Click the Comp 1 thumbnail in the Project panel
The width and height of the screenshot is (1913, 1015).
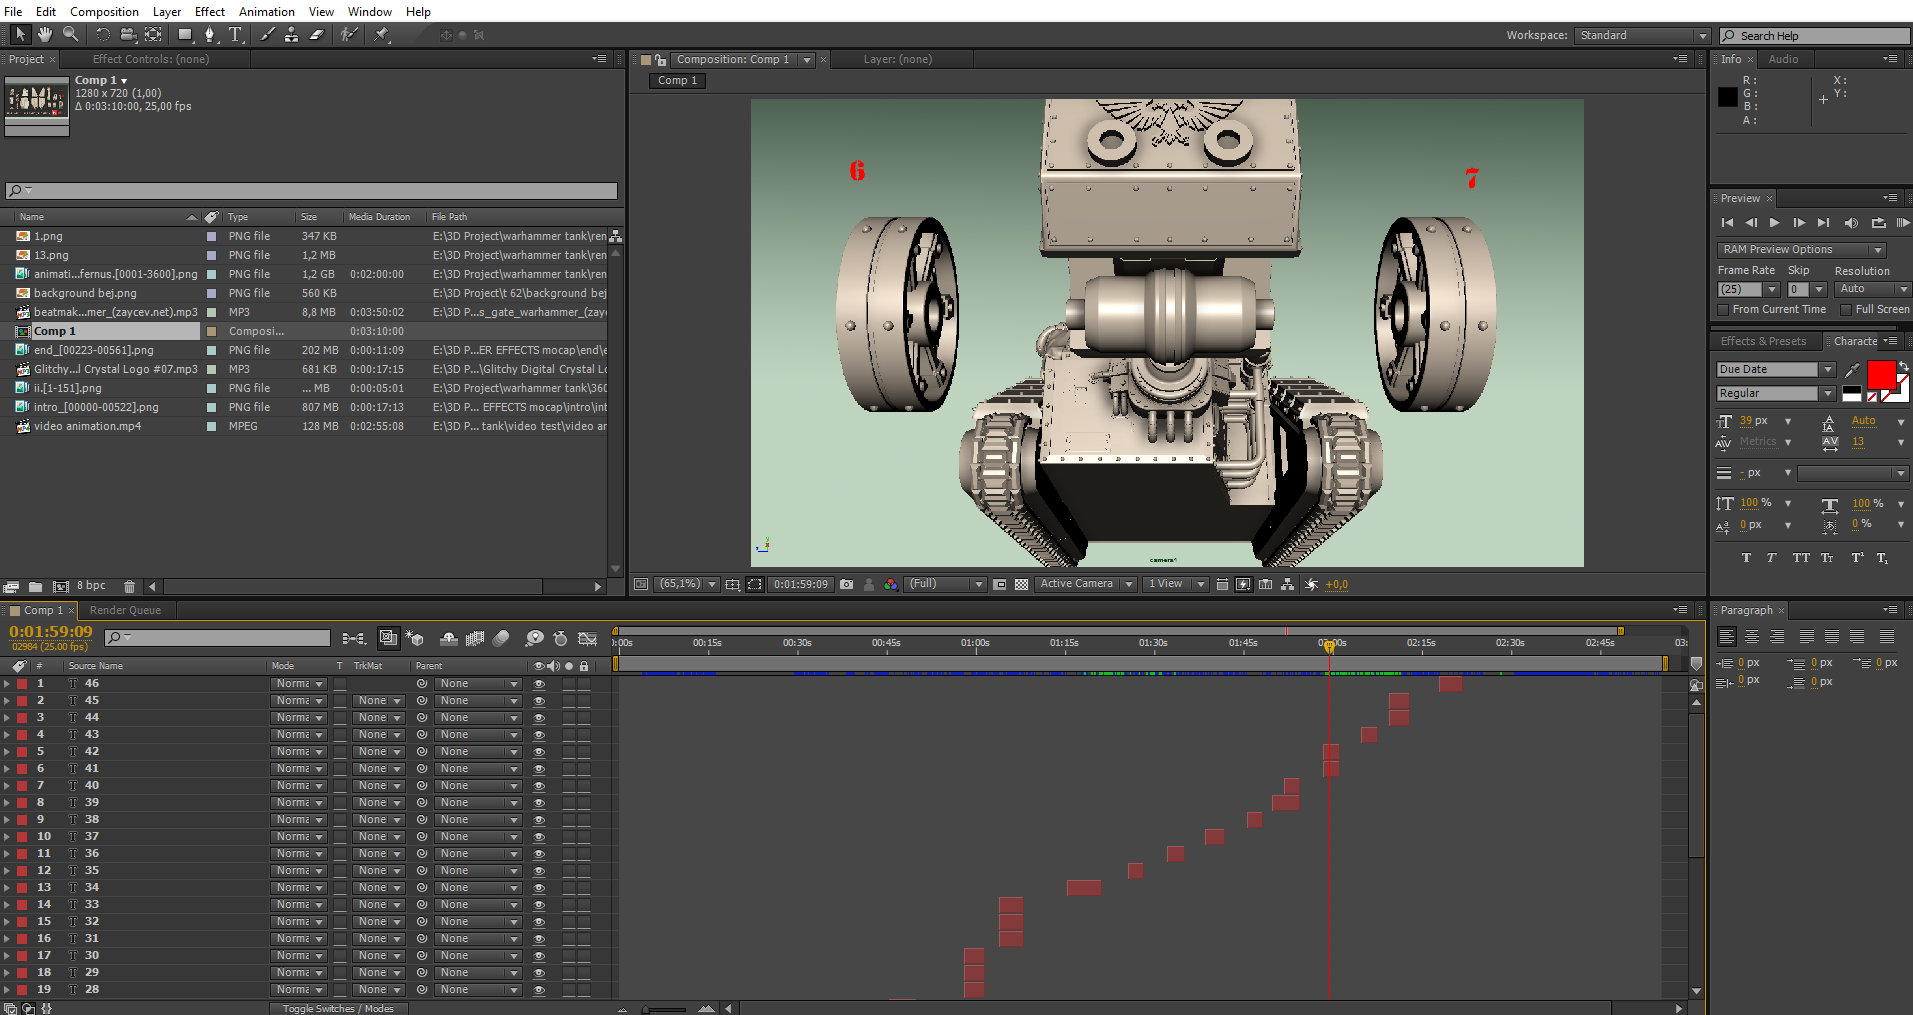pyautogui.click(x=36, y=103)
